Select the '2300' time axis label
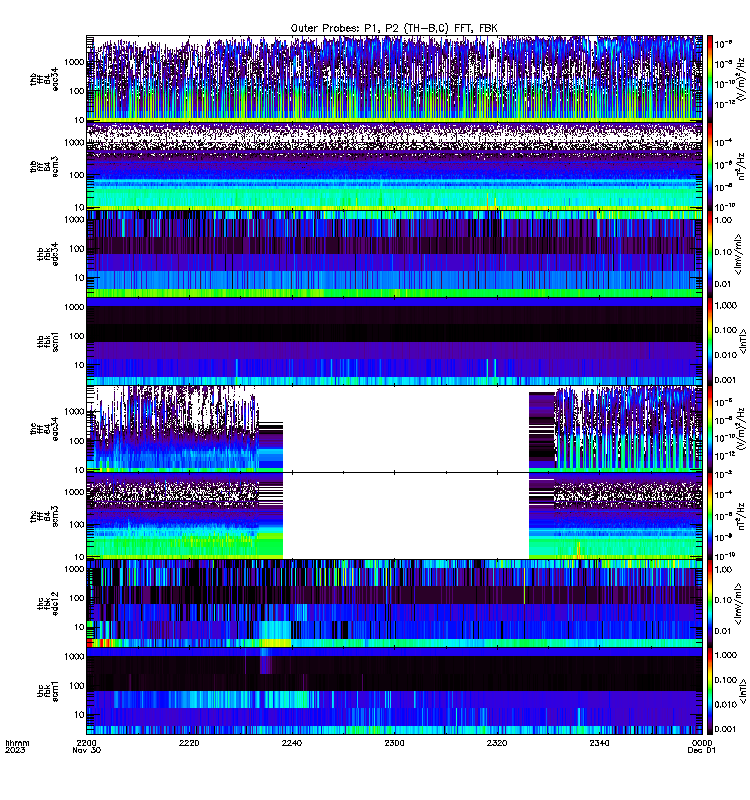The image size is (750, 800). (x=394, y=743)
